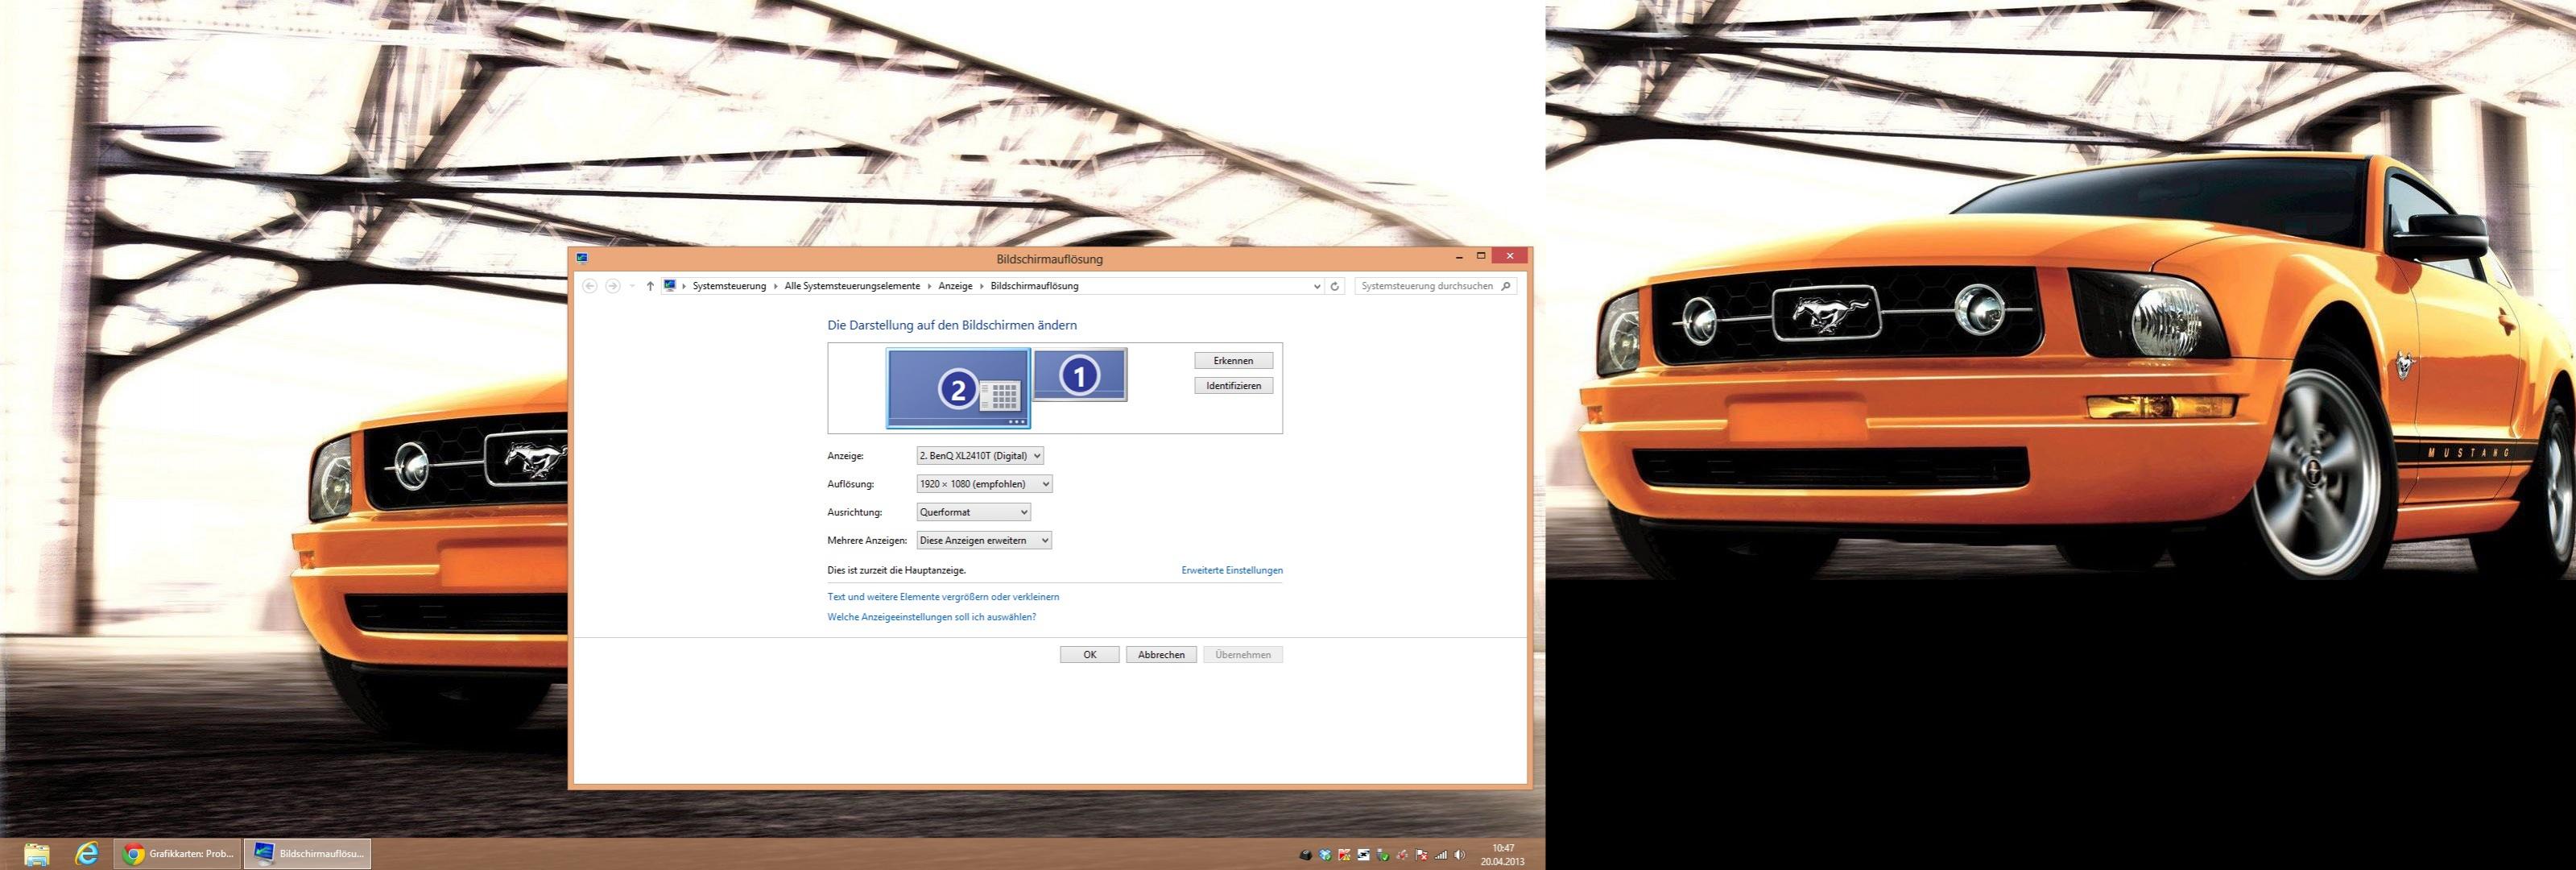Image resolution: width=2576 pixels, height=870 pixels.
Task: Click the search magnifier icon
Action: tap(1506, 286)
